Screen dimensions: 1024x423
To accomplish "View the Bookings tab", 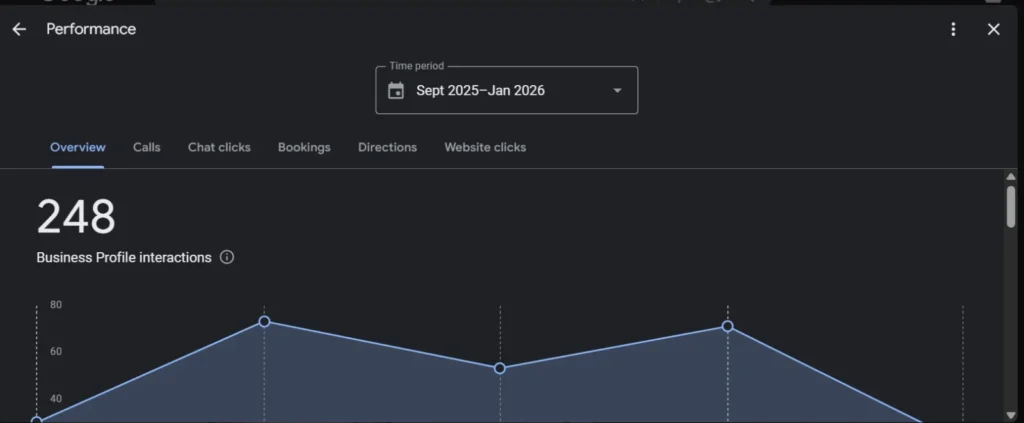I will tap(304, 147).
